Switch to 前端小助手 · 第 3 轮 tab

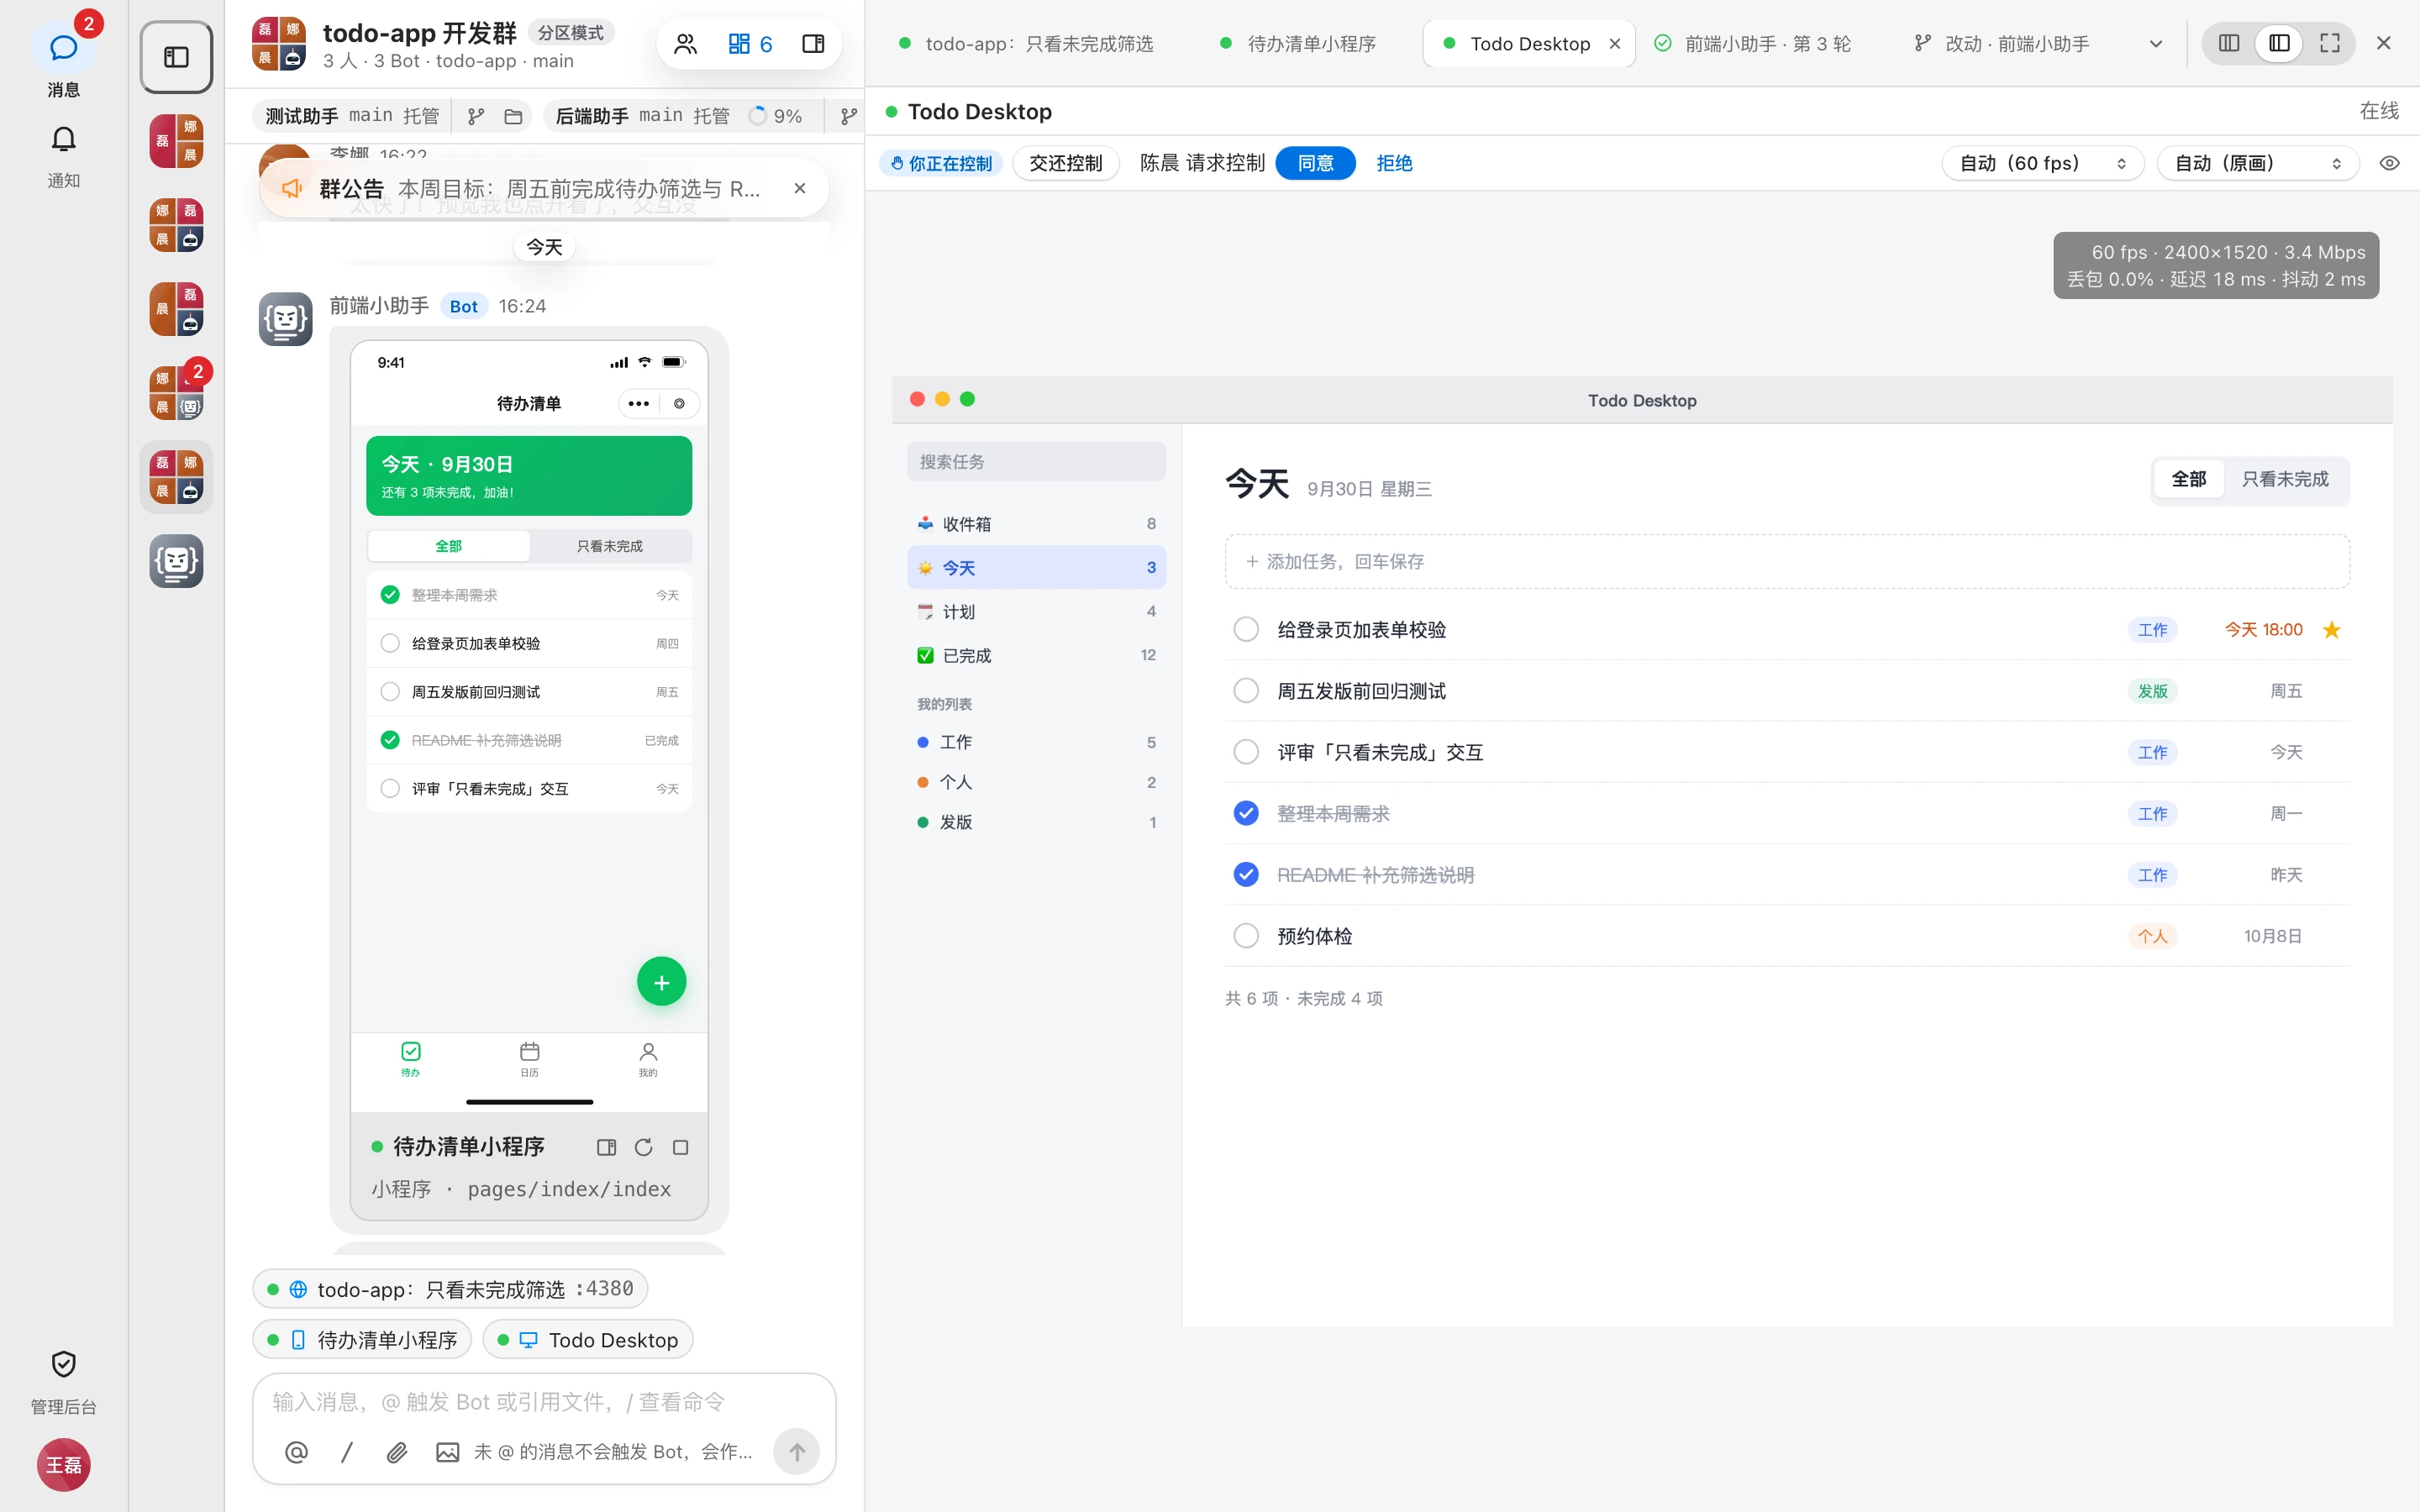click(1753, 44)
